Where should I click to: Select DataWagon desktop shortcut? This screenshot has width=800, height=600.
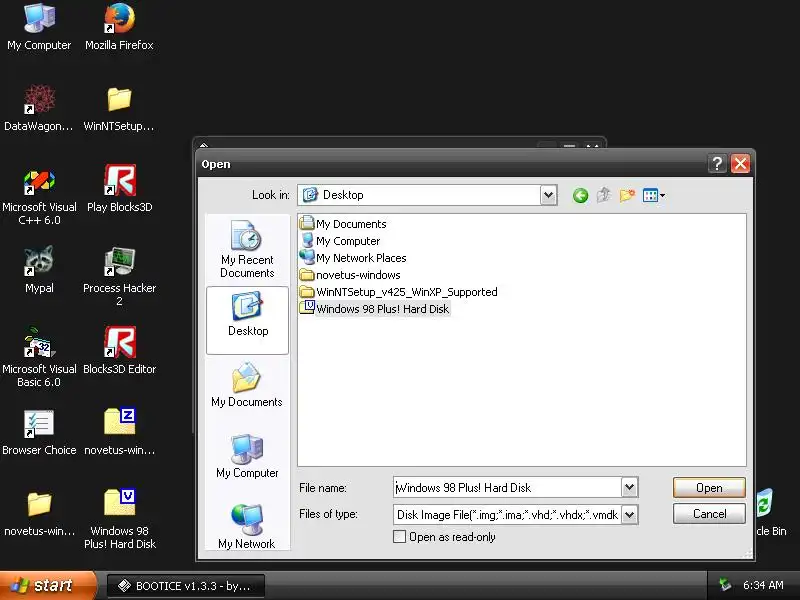click(39, 108)
